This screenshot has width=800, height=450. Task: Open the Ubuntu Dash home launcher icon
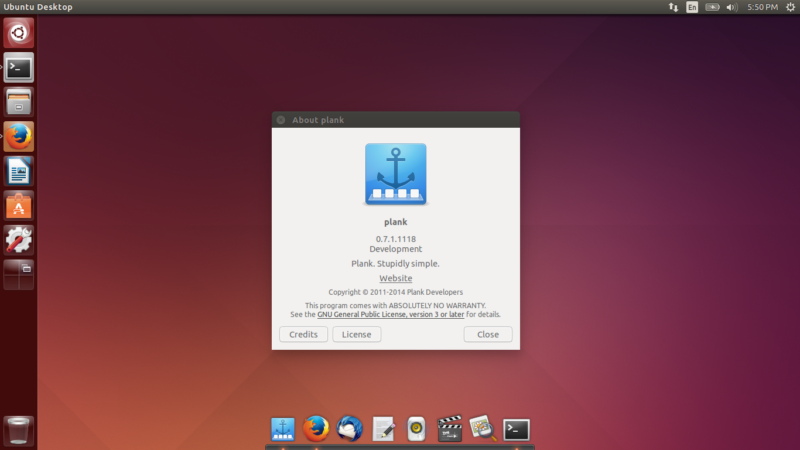[x=18, y=33]
